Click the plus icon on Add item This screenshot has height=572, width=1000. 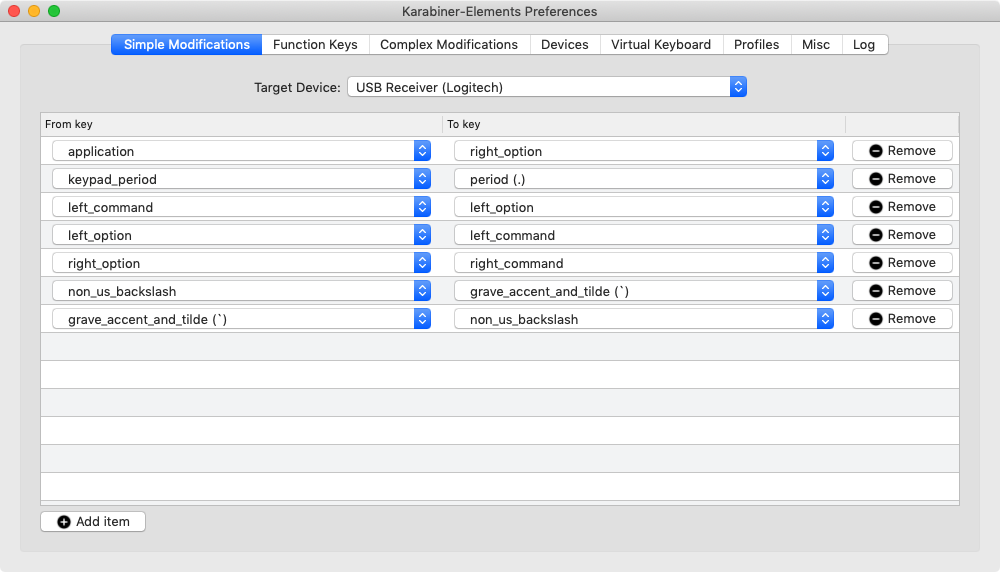pos(64,522)
